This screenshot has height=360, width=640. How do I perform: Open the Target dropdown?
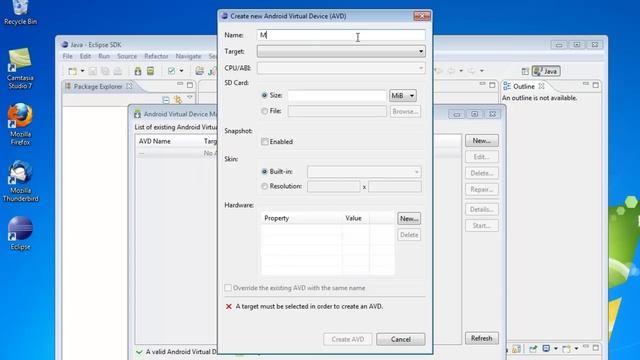(341, 51)
